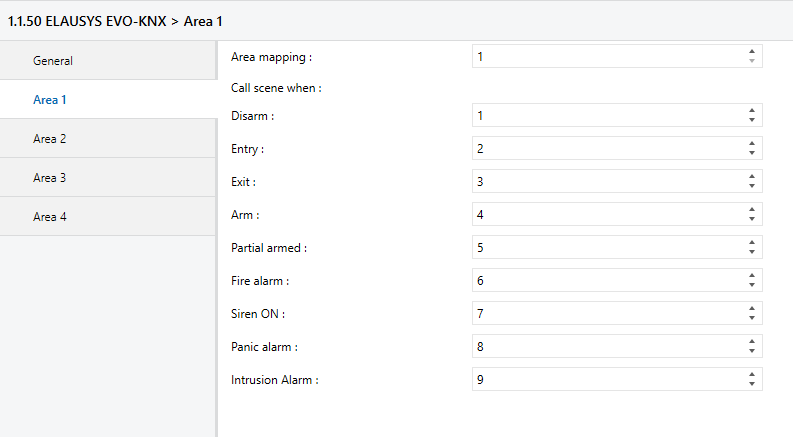793x437 pixels.
Task: Raise the Arm scene number by one
Action: [752, 209]
